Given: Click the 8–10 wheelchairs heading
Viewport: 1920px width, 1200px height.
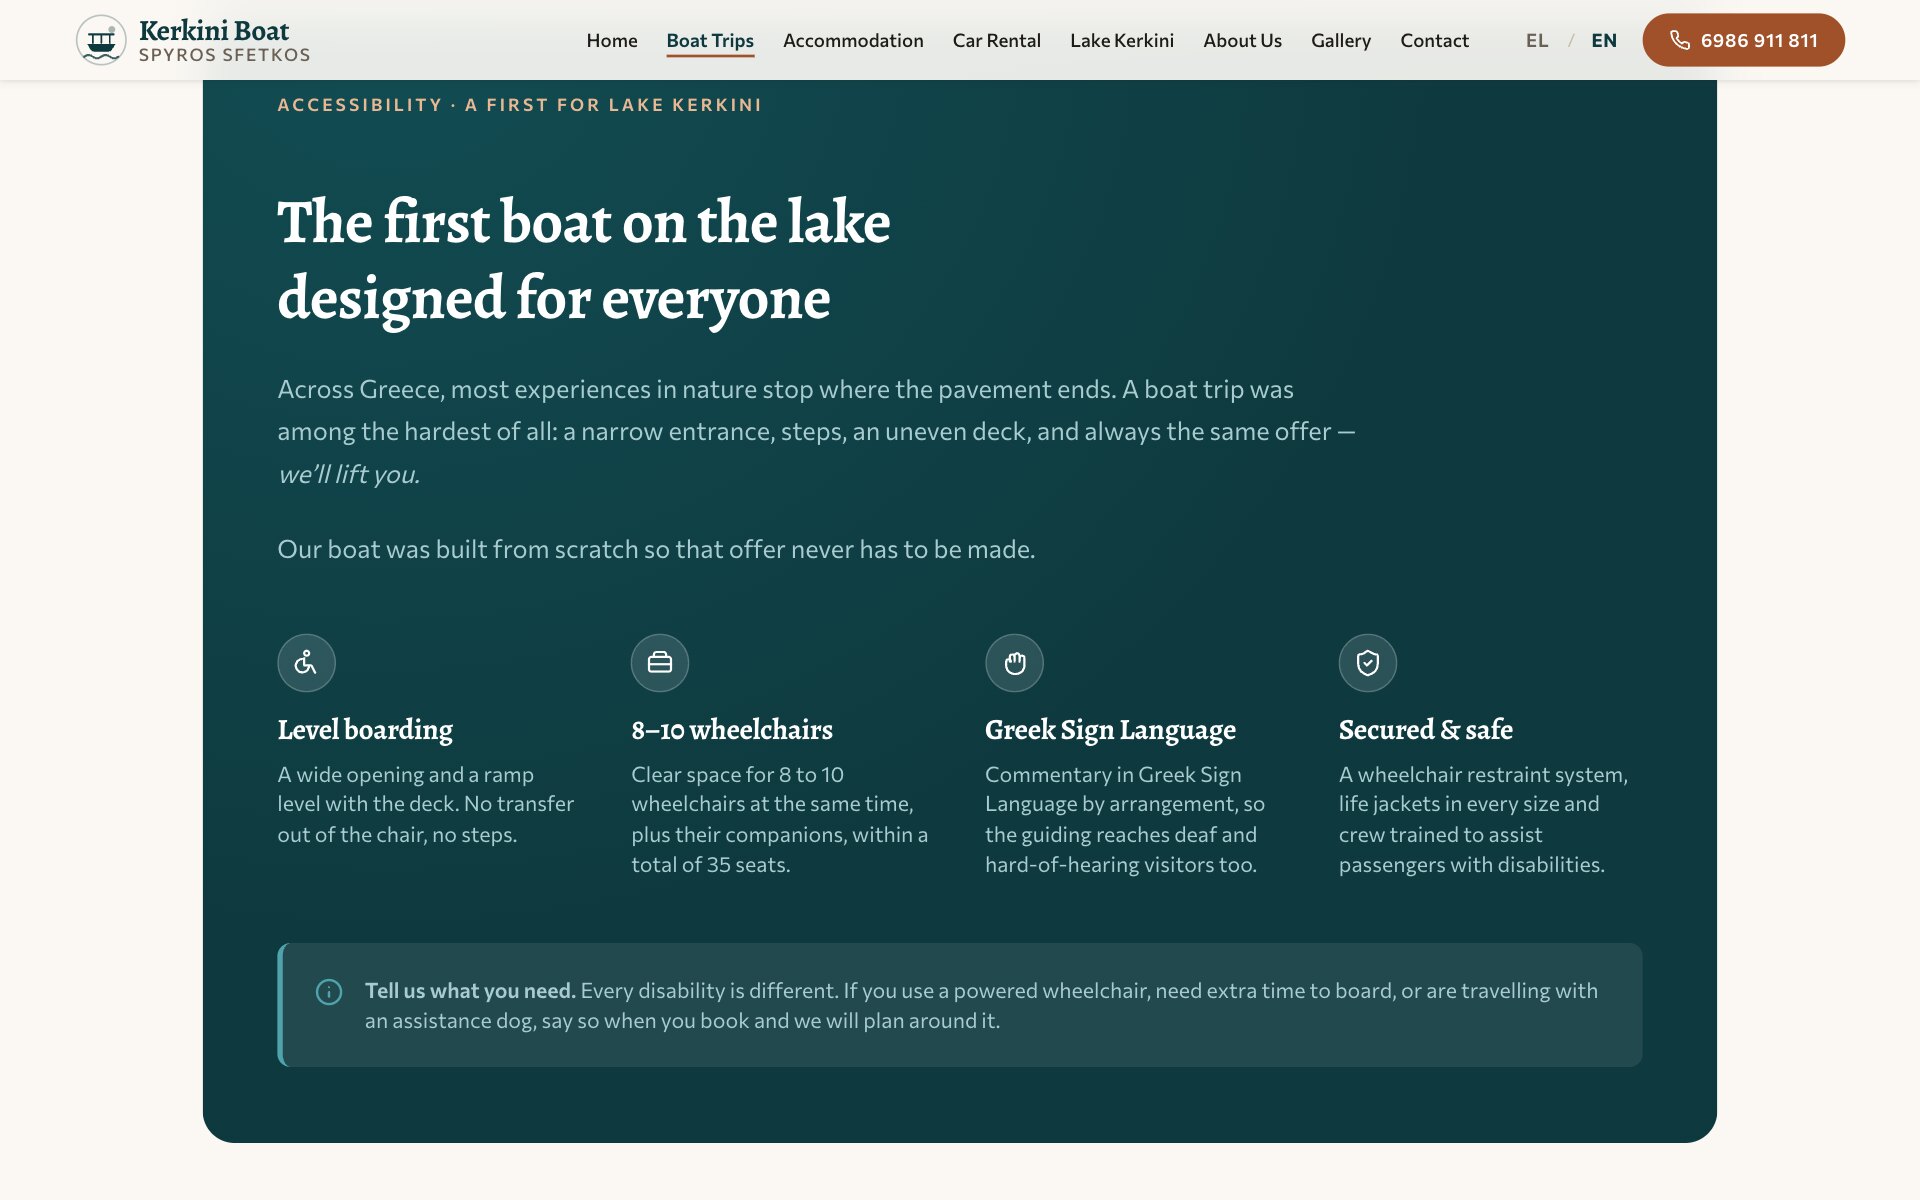Looking at the screenshot, I should pos(732,730).
